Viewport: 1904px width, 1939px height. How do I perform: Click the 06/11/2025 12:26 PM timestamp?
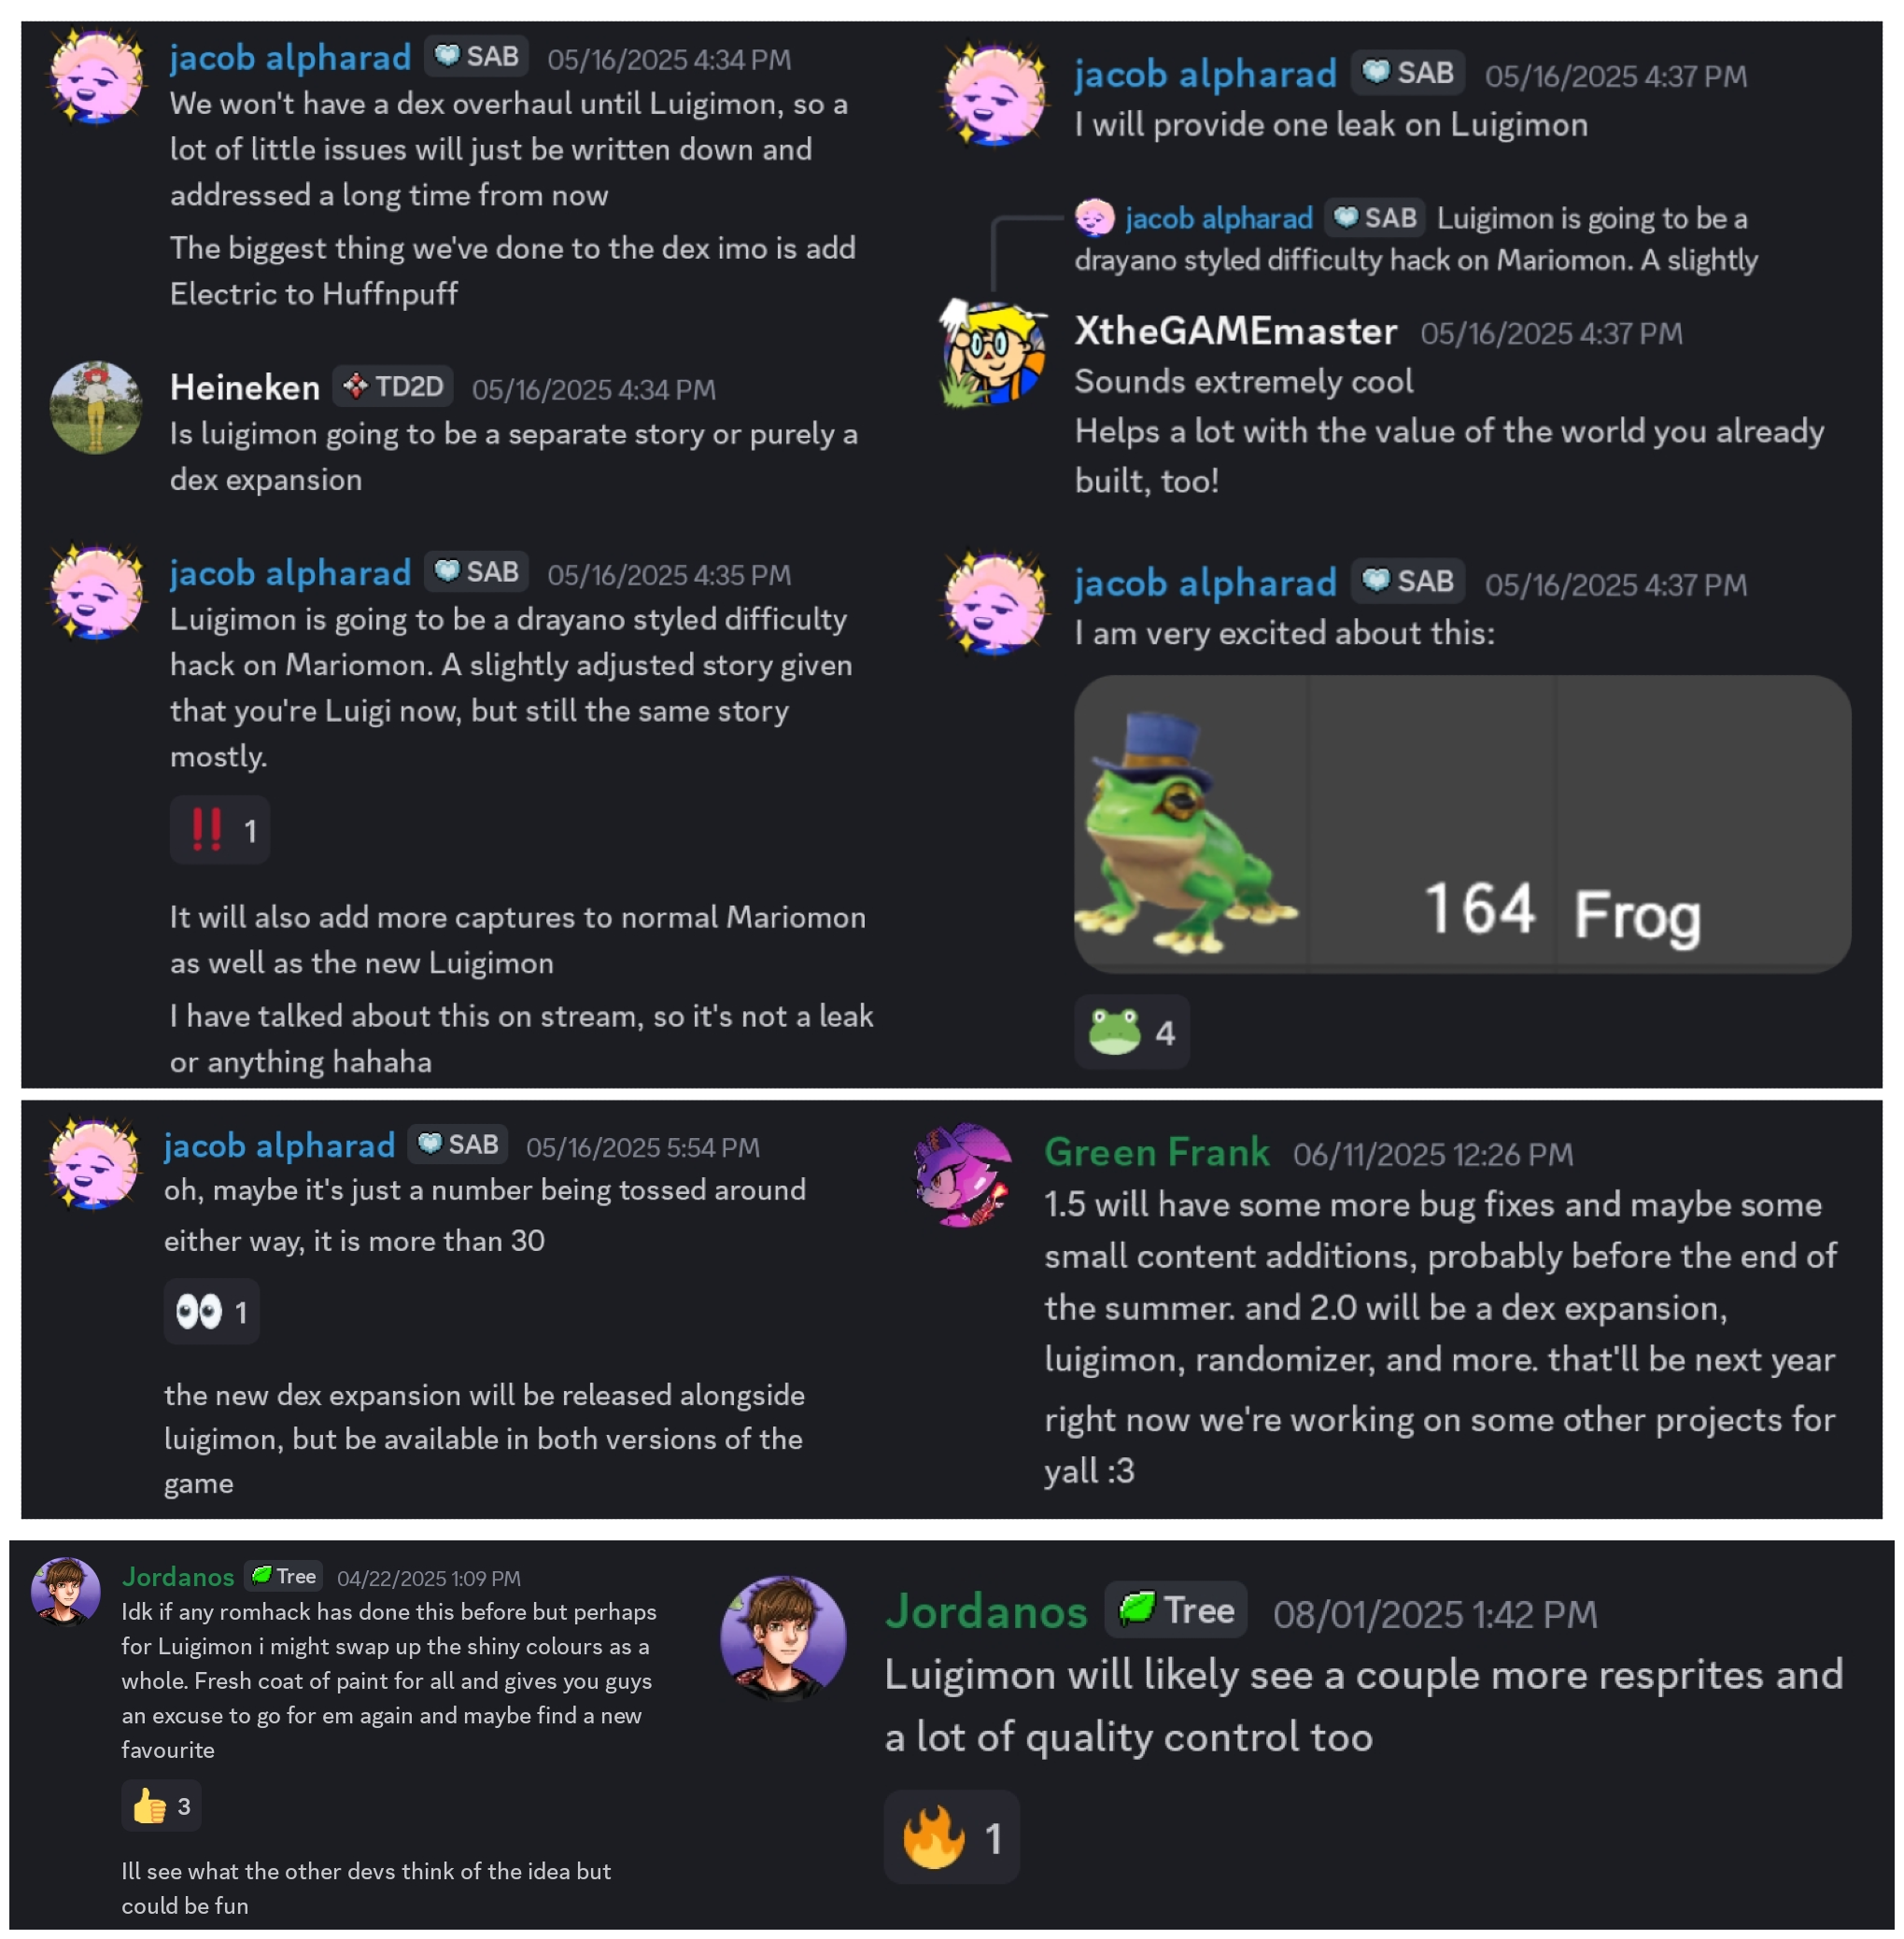click(1432, 1155)
